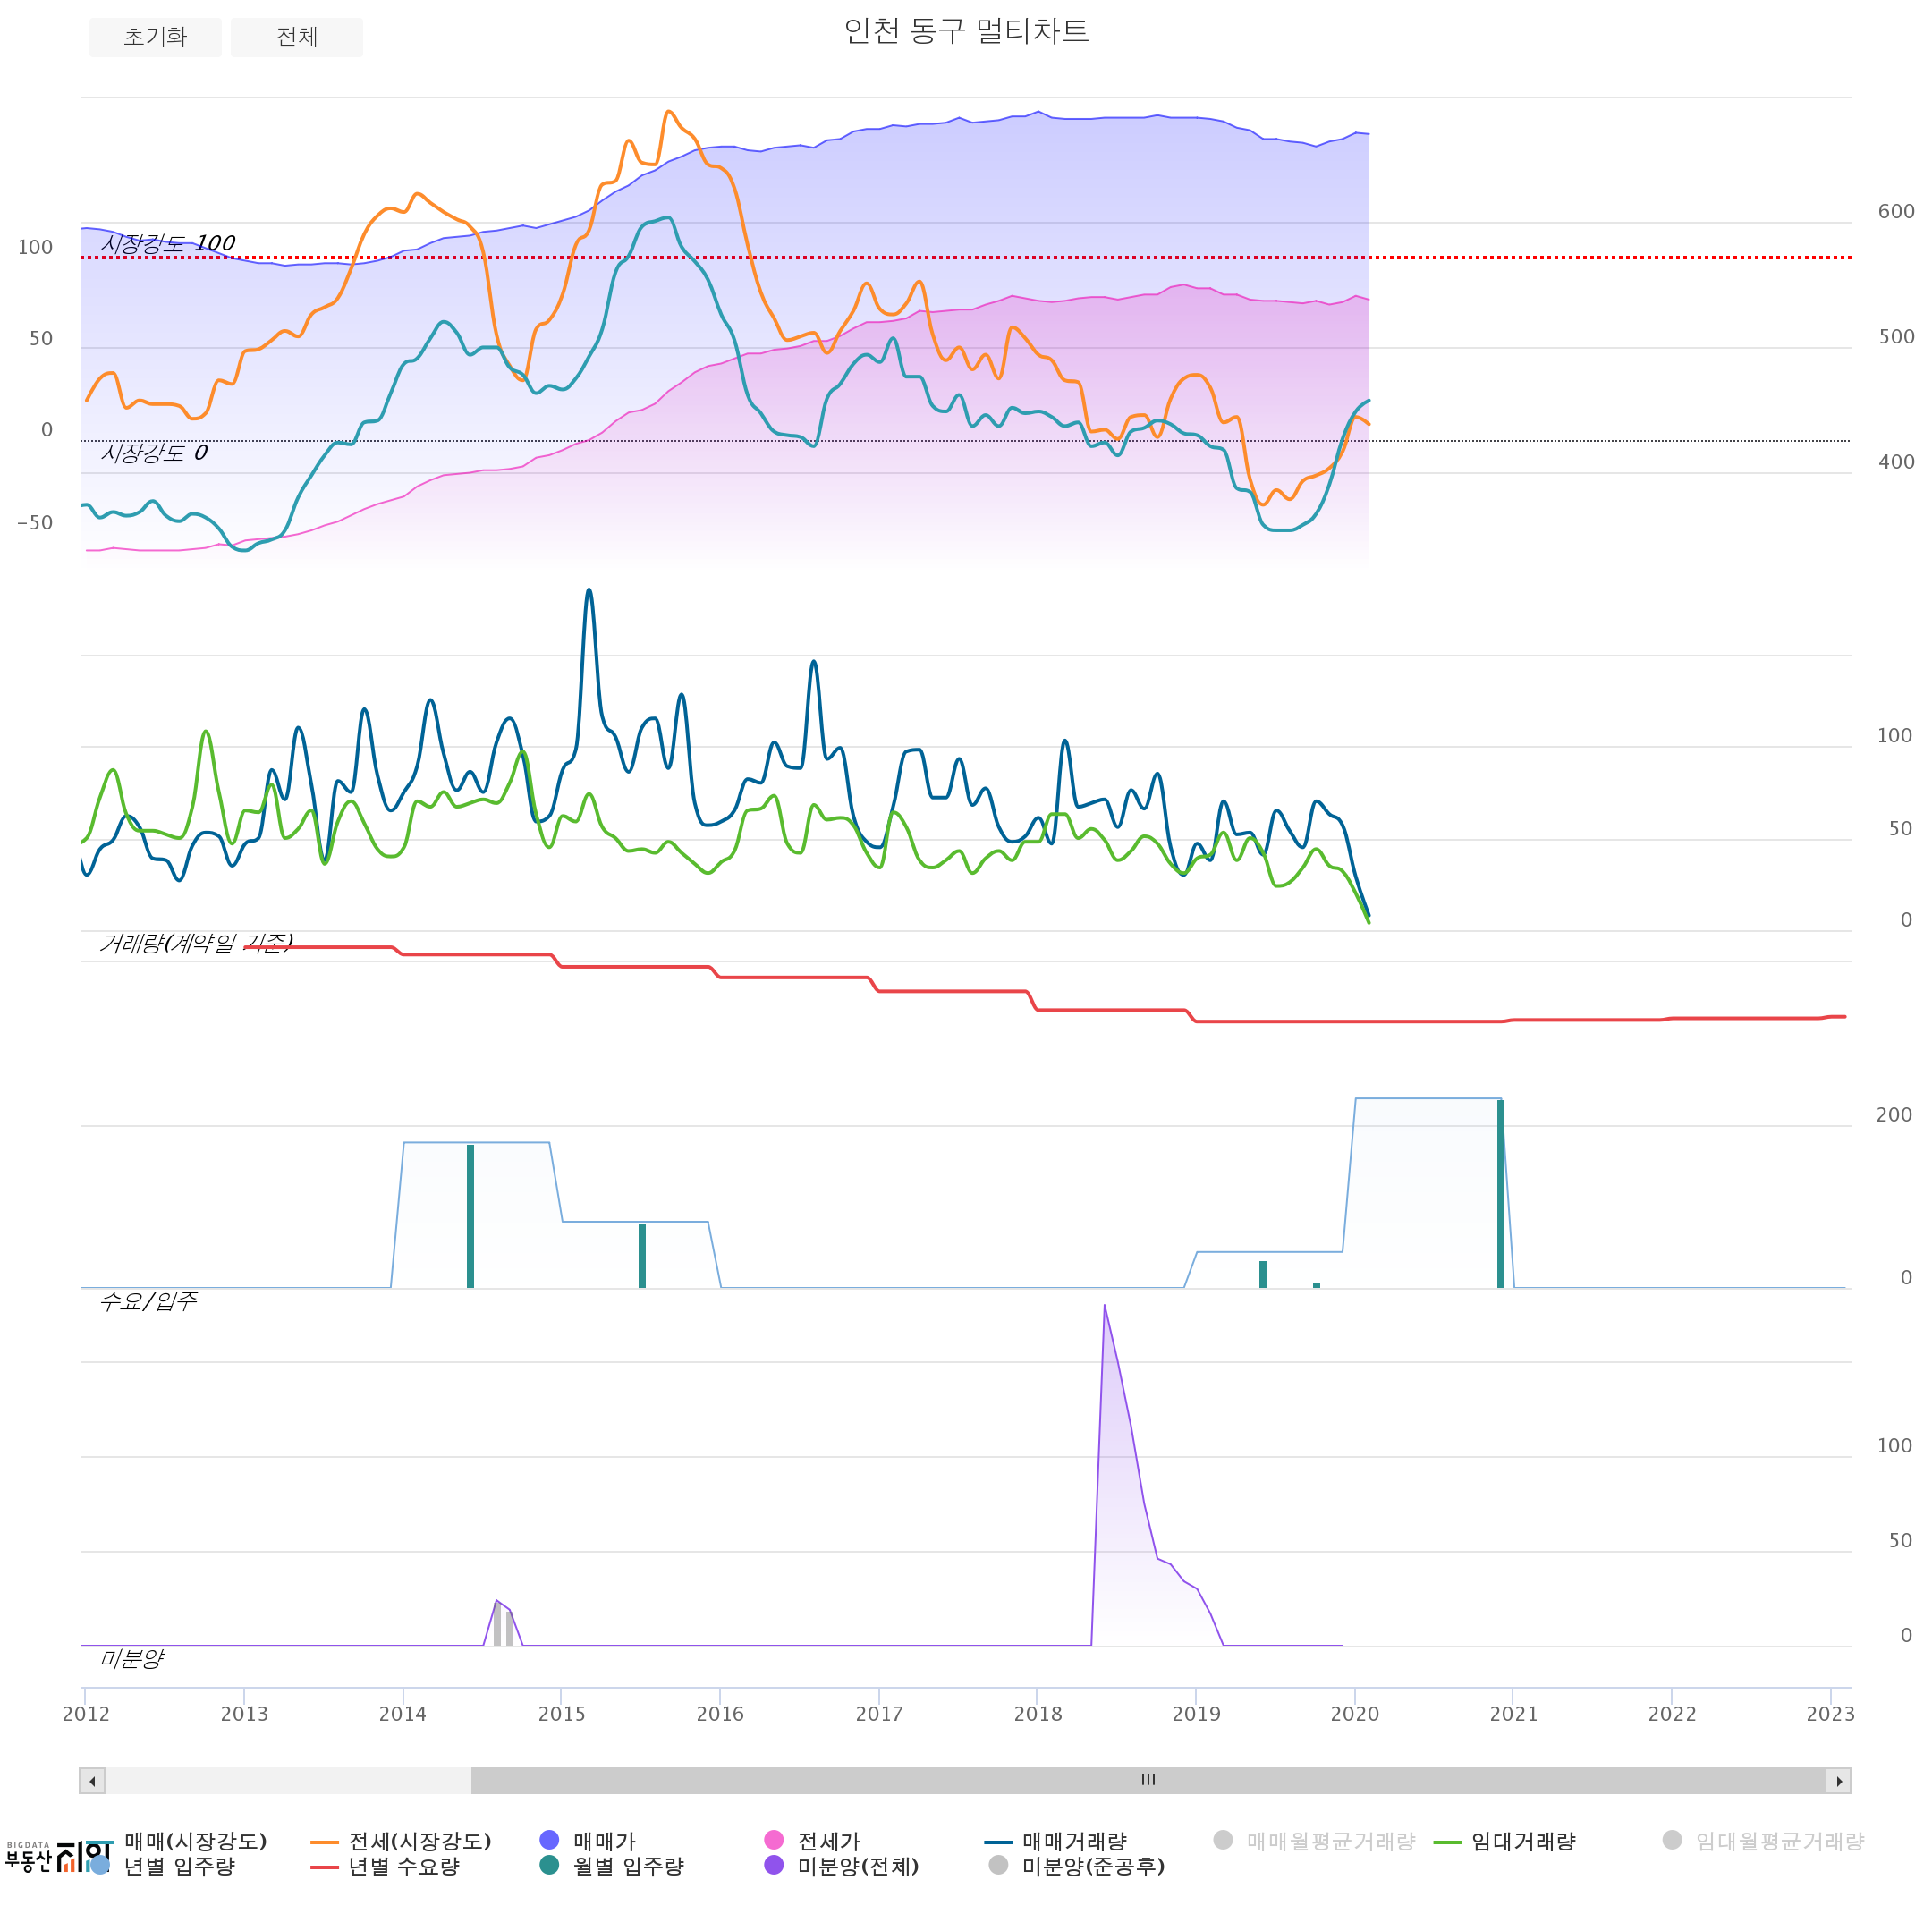Screen dimensions: 1932x1914
Task: Click the dark blue 매매거래량 legend line
Action: click(x=999, y=1842)
